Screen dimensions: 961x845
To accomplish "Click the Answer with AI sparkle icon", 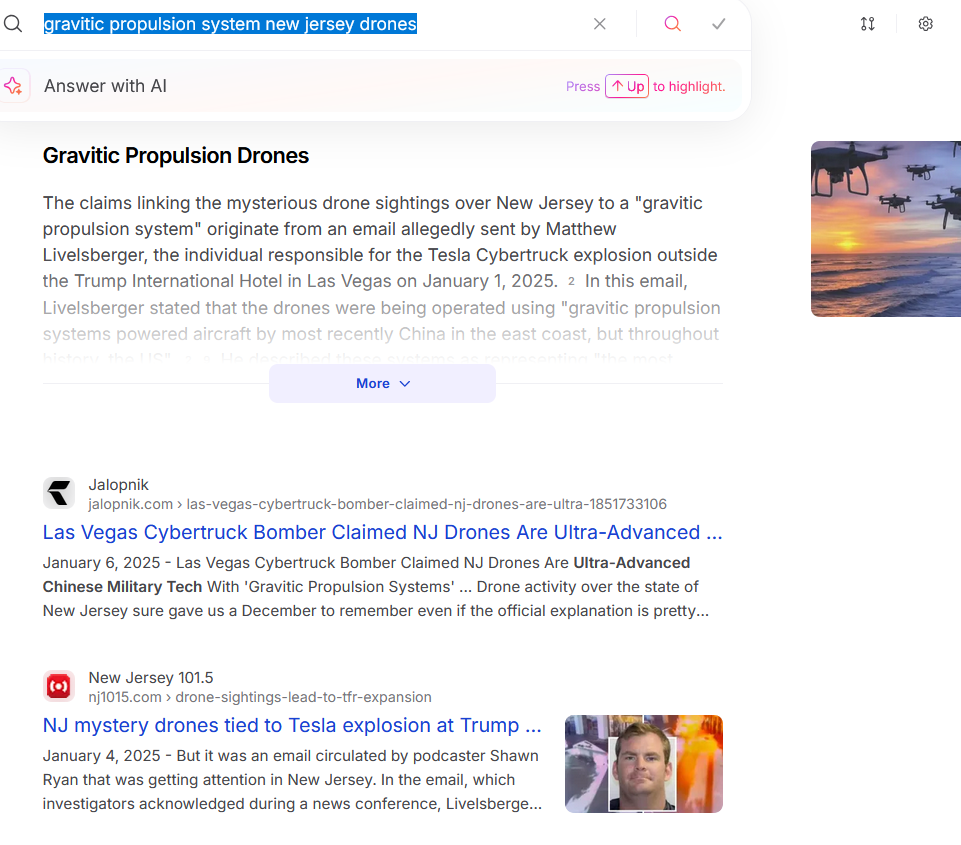I will (13, 86).
